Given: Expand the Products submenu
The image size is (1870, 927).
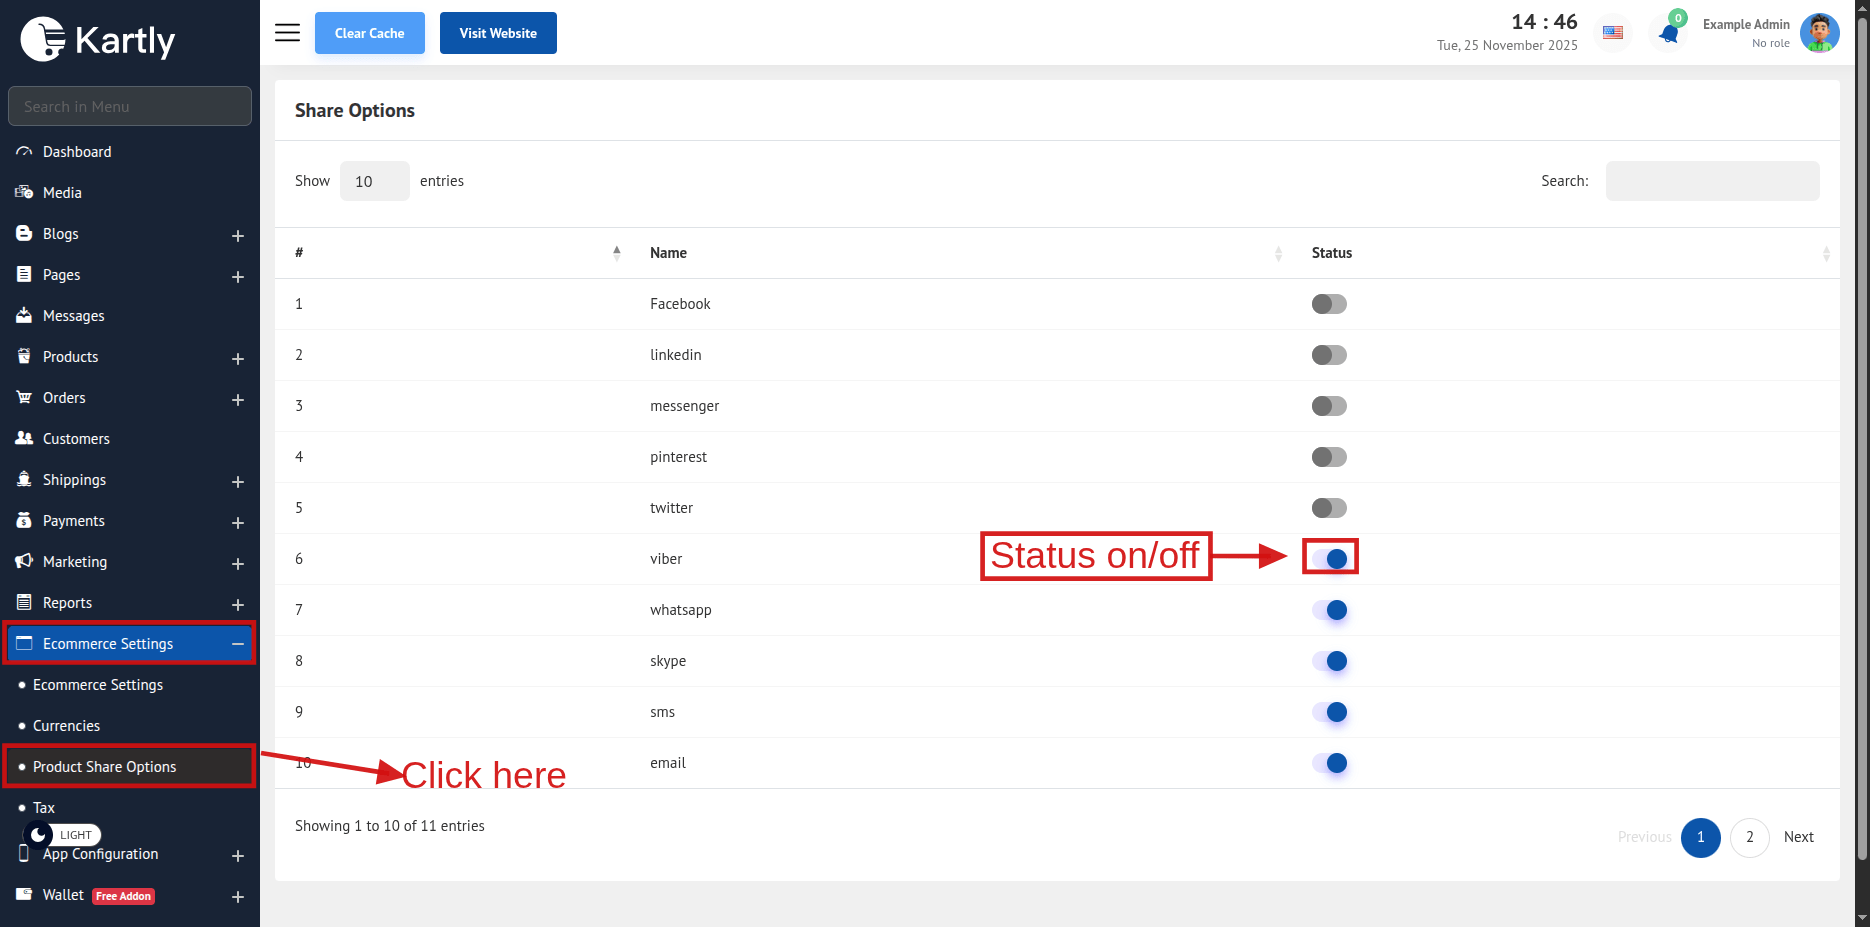Looking at the screenshot, I should coord(238,358).
